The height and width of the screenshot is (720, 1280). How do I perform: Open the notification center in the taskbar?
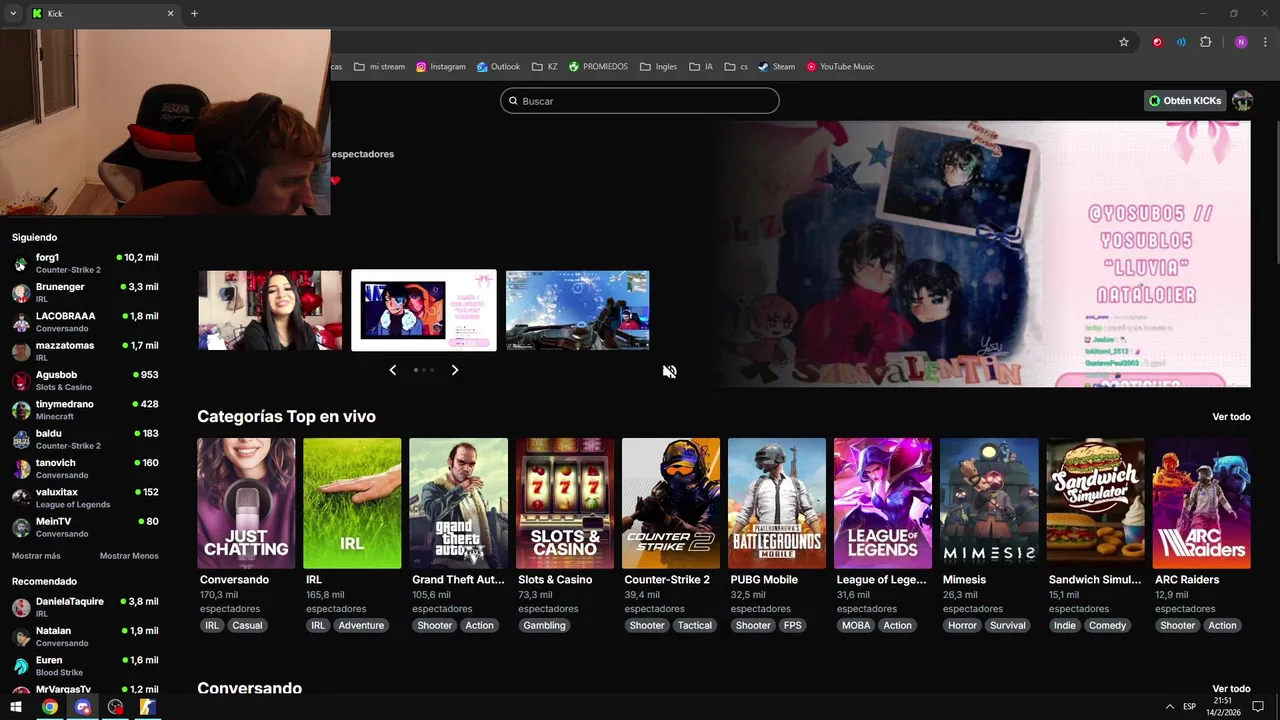click(x=1258, y=707)
